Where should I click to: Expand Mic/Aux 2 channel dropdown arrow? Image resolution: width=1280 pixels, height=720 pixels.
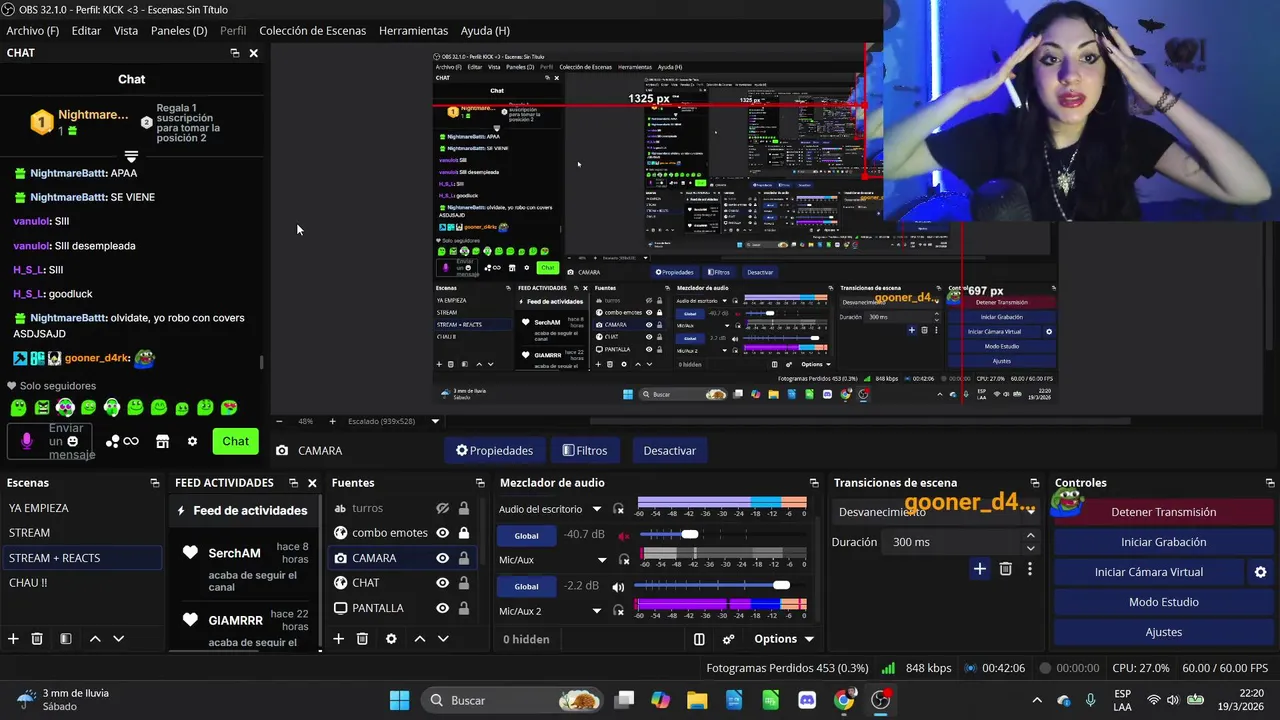coord(597,611)
